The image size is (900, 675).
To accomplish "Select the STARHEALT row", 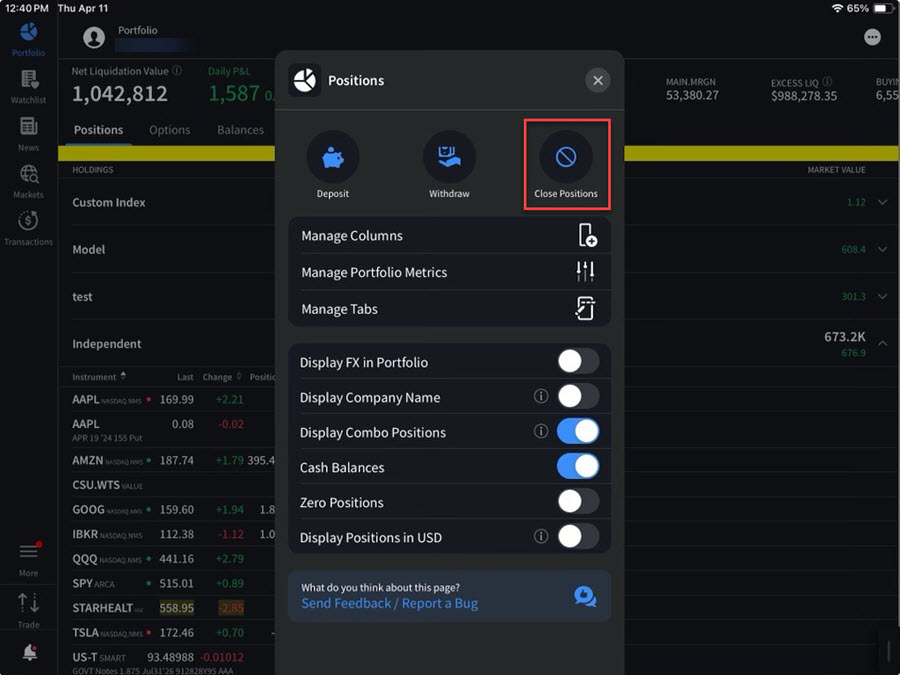I will [x=166, y=608].
